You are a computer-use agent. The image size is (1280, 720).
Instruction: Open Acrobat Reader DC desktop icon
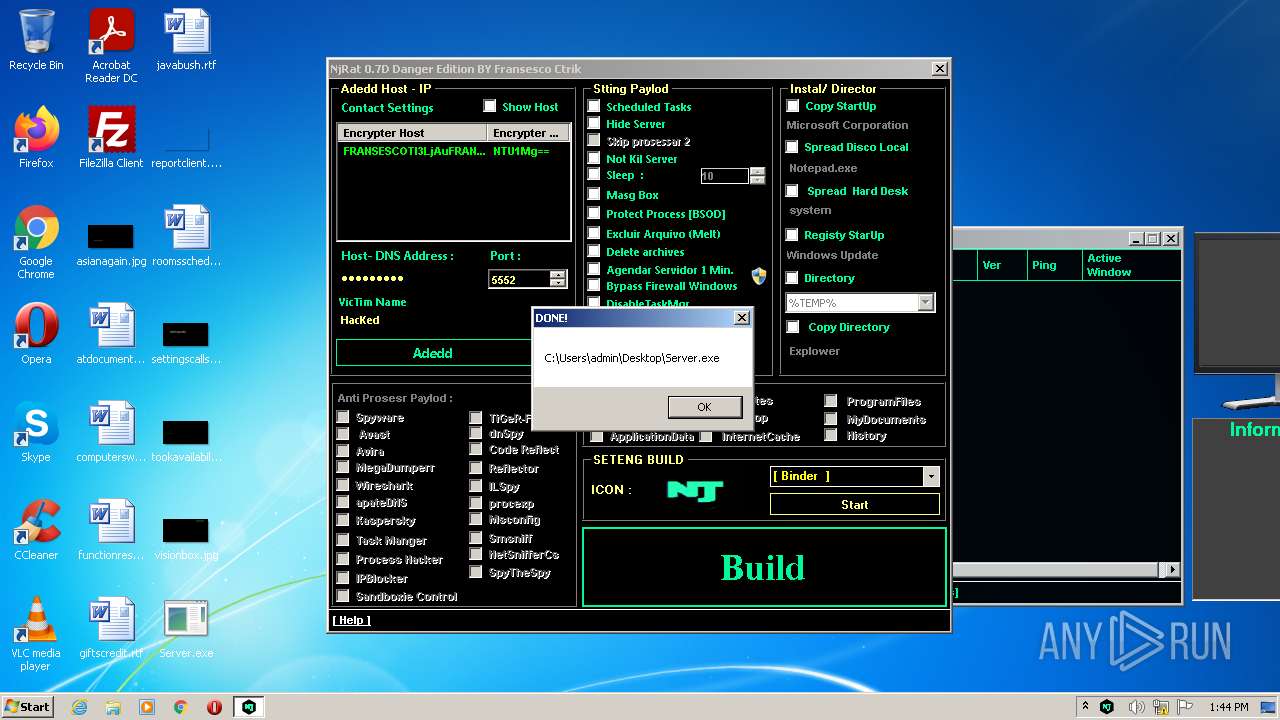(111, 45)
